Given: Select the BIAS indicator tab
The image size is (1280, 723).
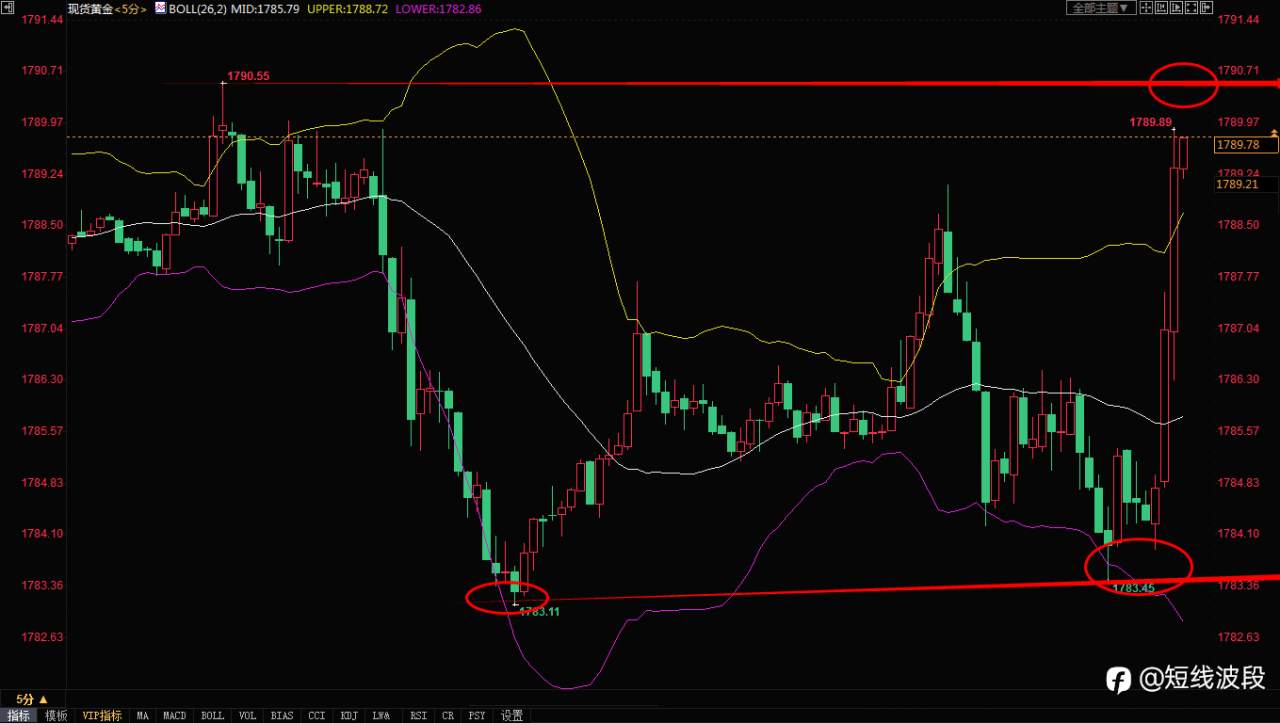Looking at the screenshot, I should [282, 715].
